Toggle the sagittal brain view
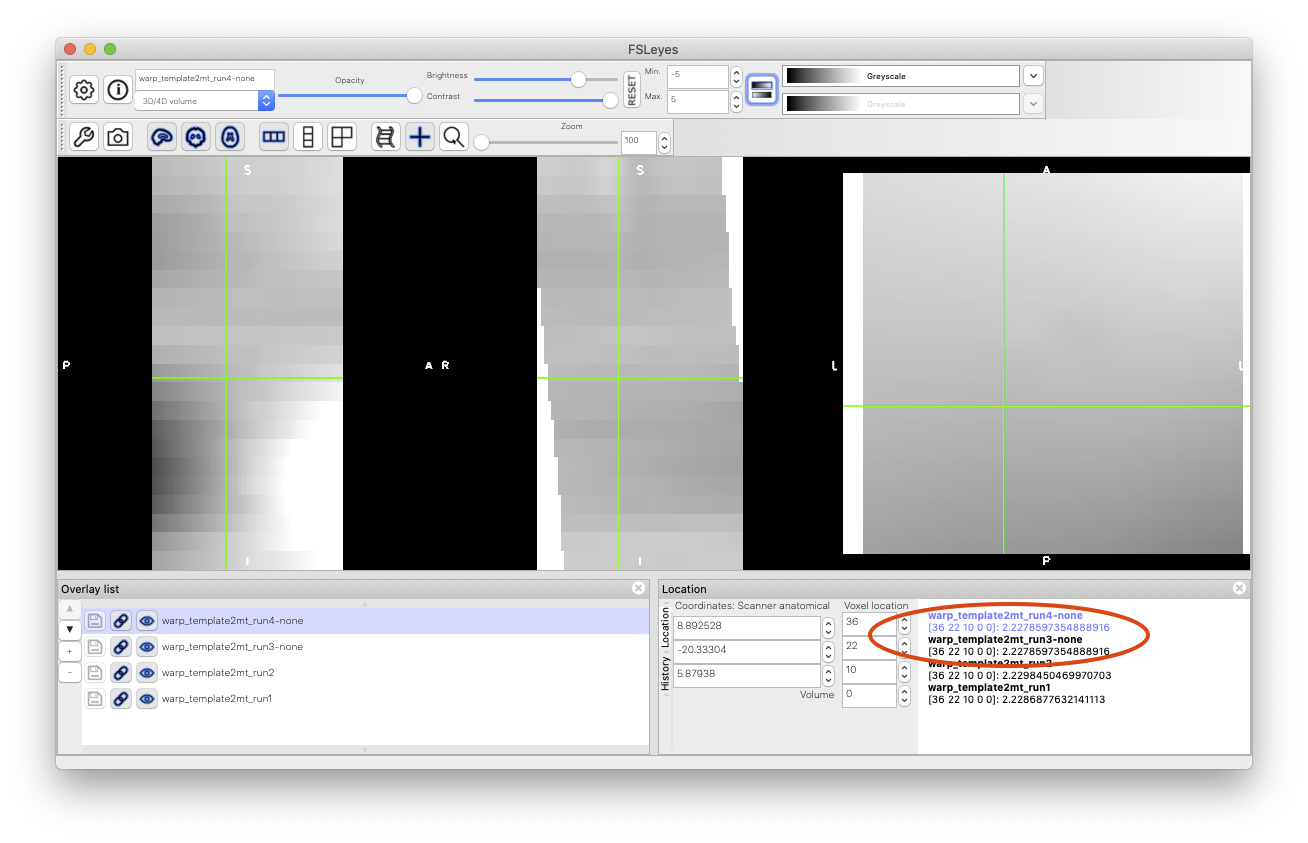 point(160,137)
